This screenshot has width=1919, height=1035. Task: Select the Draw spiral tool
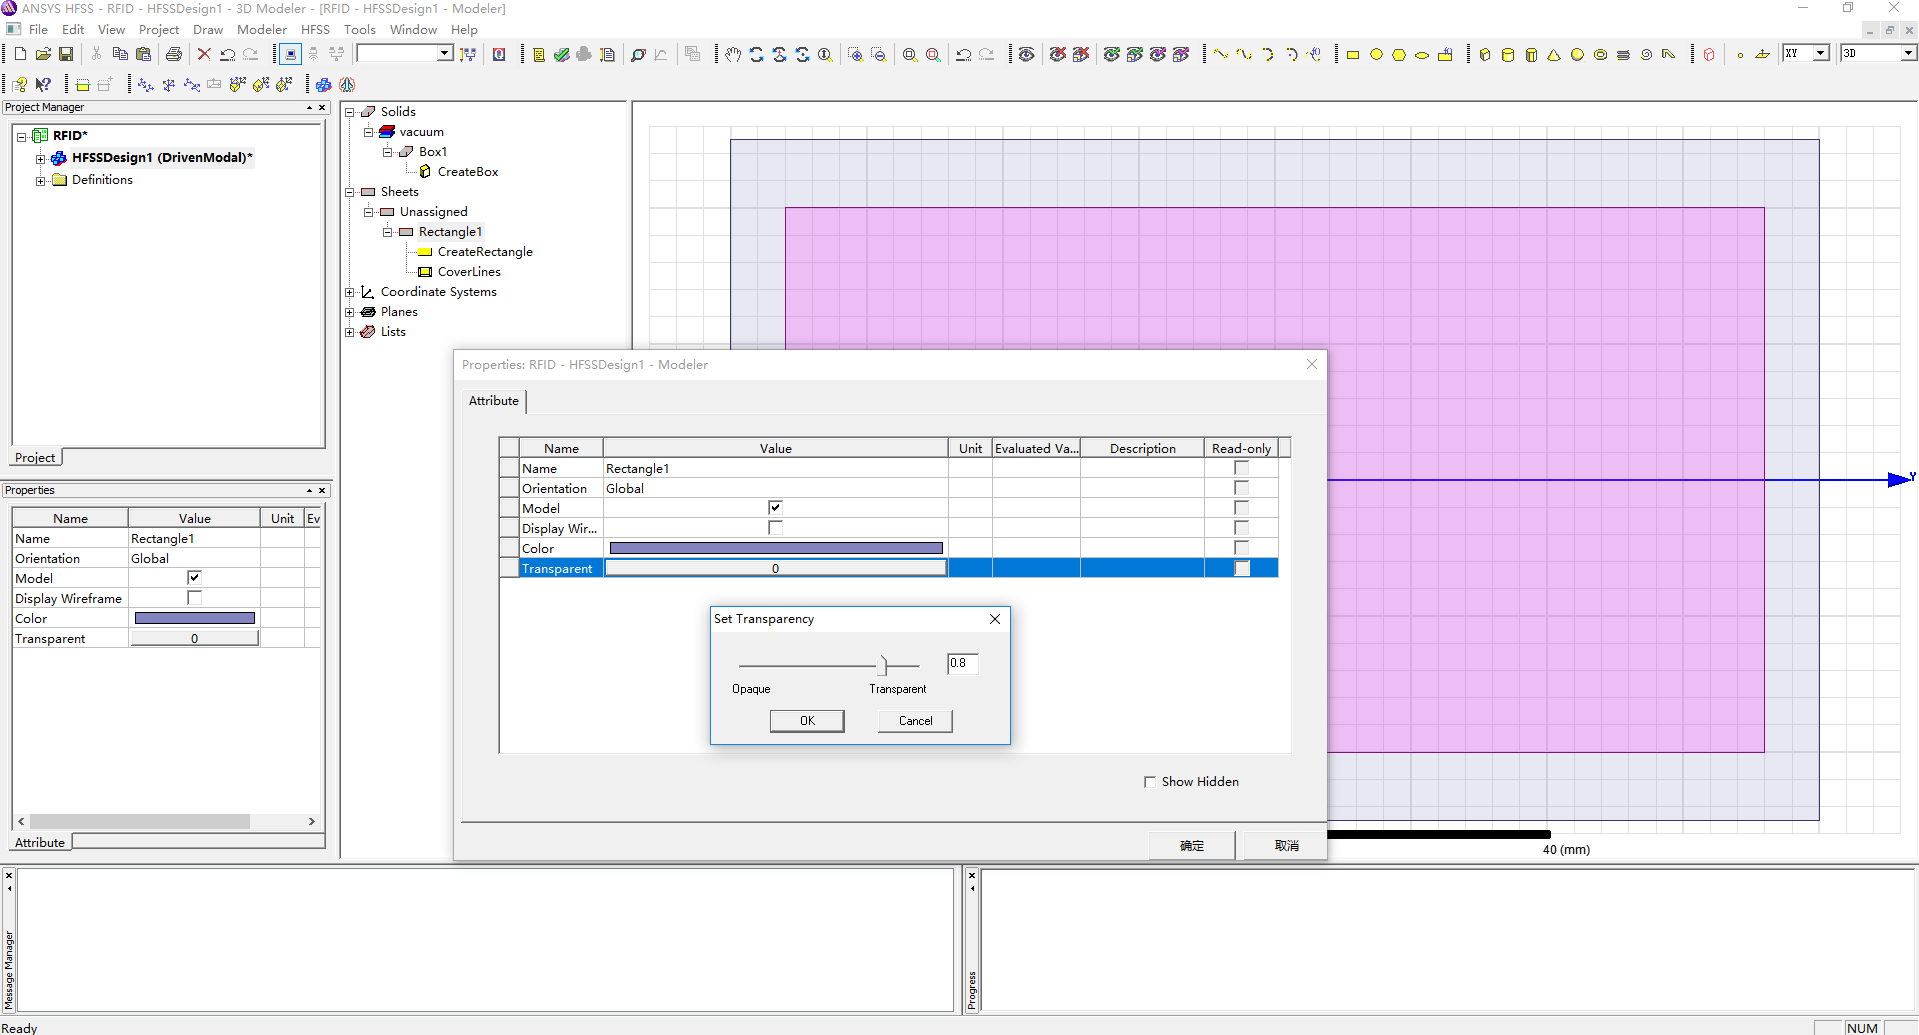coord(1646,54)
